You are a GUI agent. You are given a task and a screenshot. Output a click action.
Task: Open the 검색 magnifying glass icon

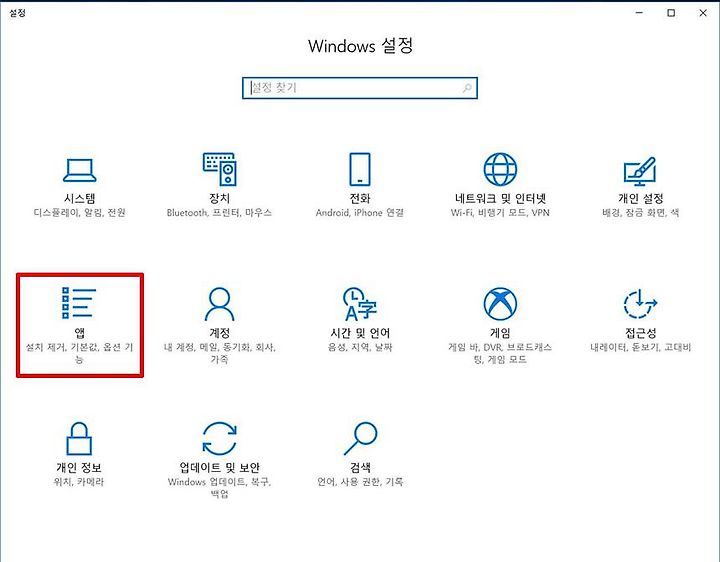pos(360,439)
